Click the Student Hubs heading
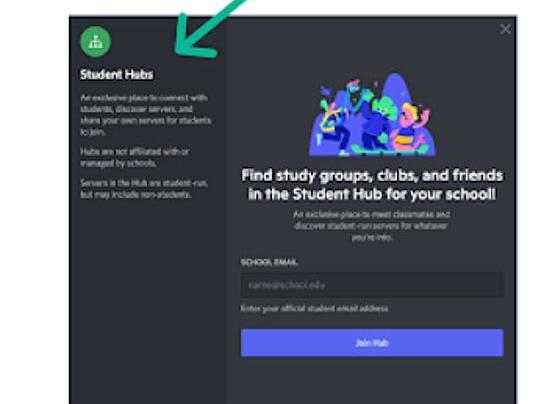This screenshot has width=556, height=404. click(117, 74)
